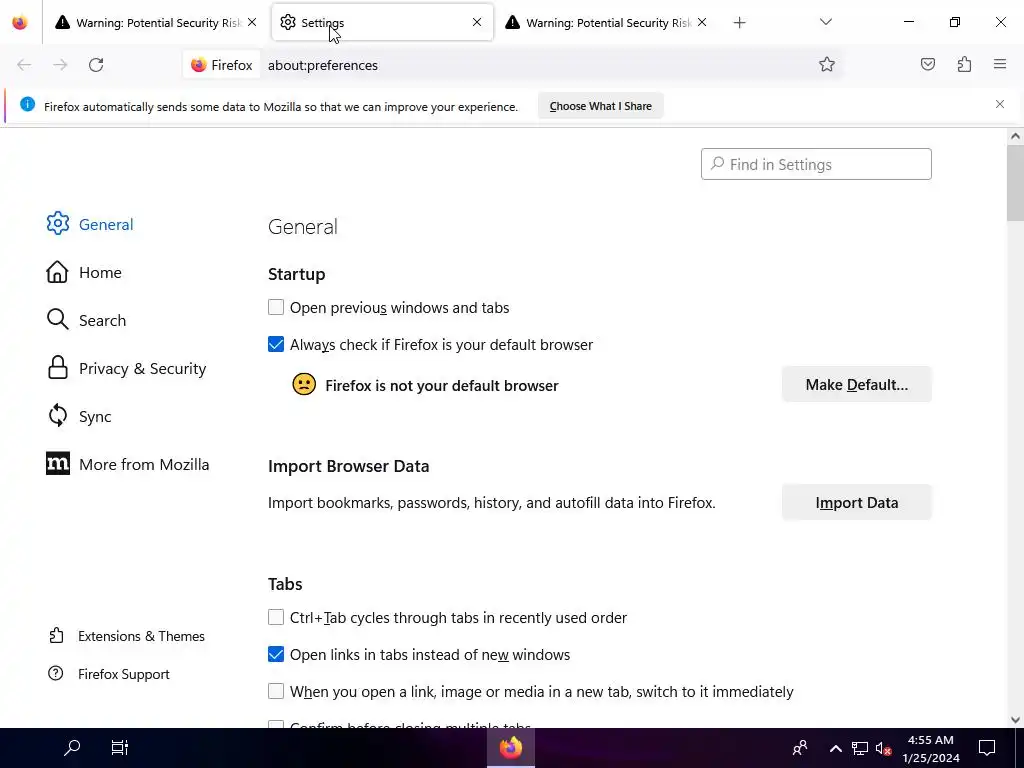
Task: Click the info icon in notification bar
Action: pos(27,104)
